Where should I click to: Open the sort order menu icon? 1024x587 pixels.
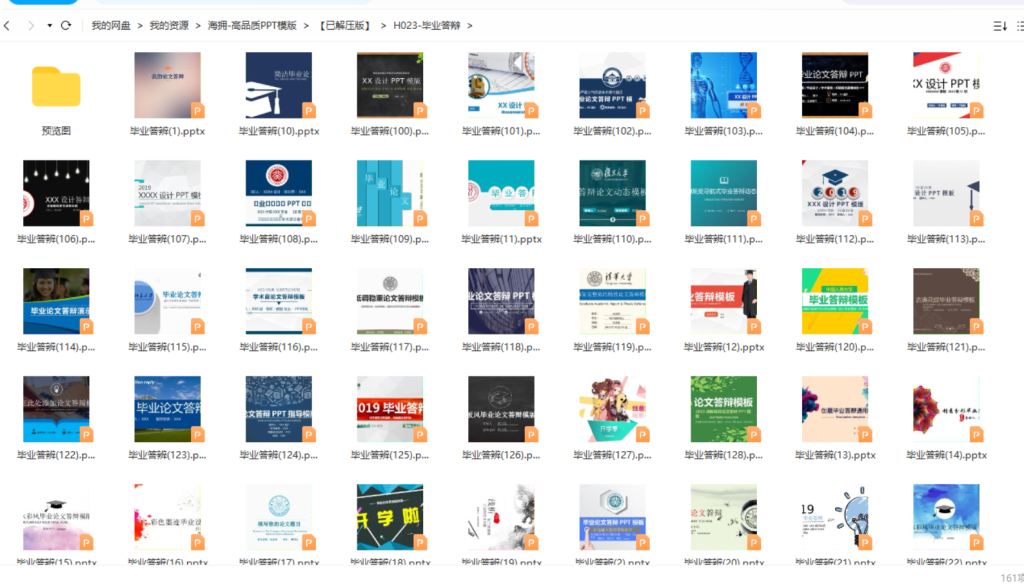tap(999, 26)
